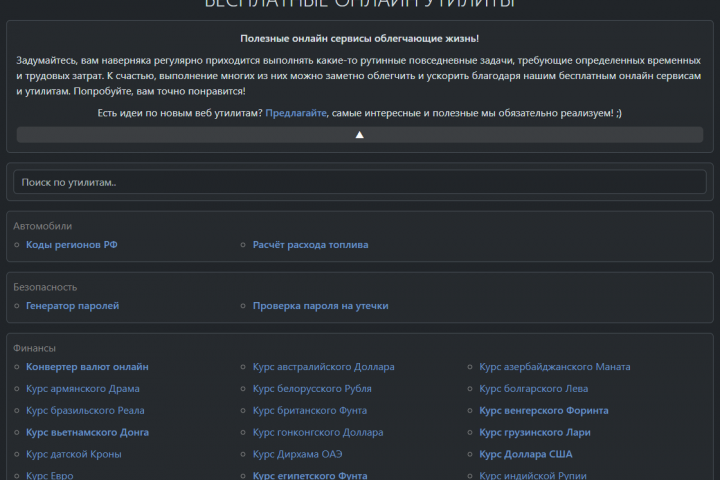The height and width of the screenshot is (480, 720).
Task: Open Курс белорусского Рубля link
Action: (312, 389)
